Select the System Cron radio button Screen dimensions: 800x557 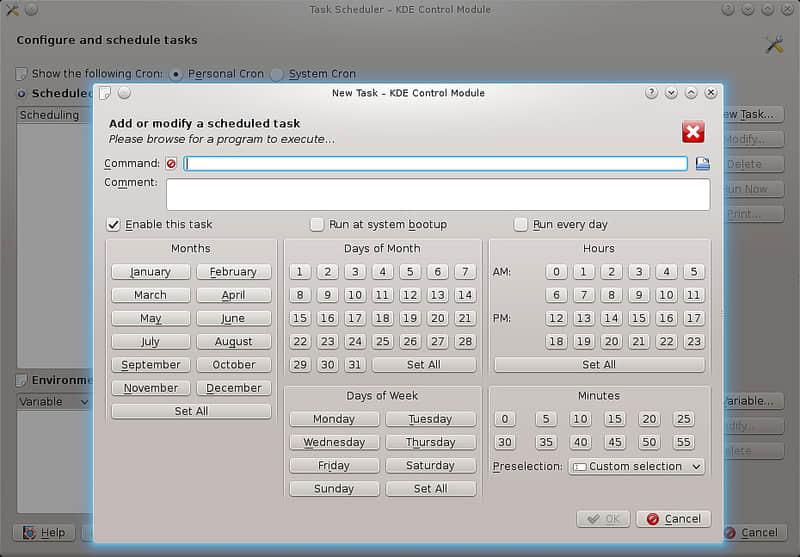277,74
